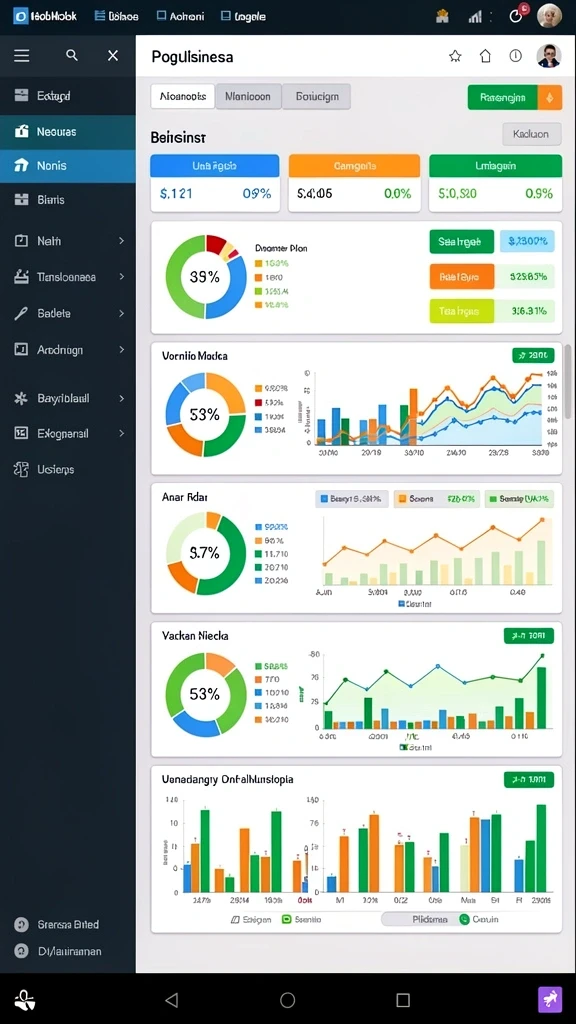Click the info circle icon in header
Screen dimensions: 576x1024
(516, 56)
